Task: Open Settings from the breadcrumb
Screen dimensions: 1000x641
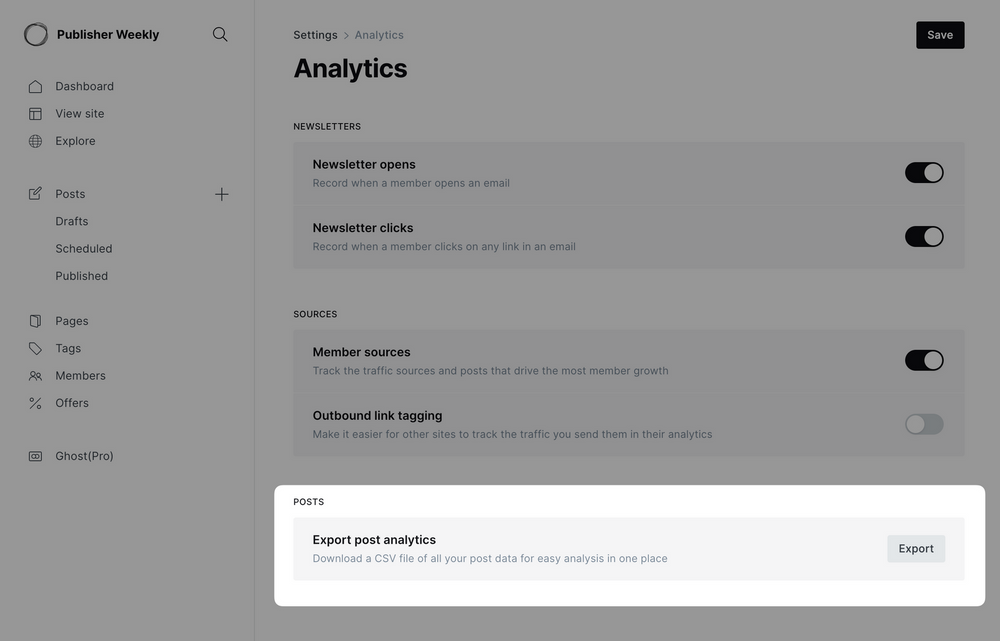Action: click(314, 34)
